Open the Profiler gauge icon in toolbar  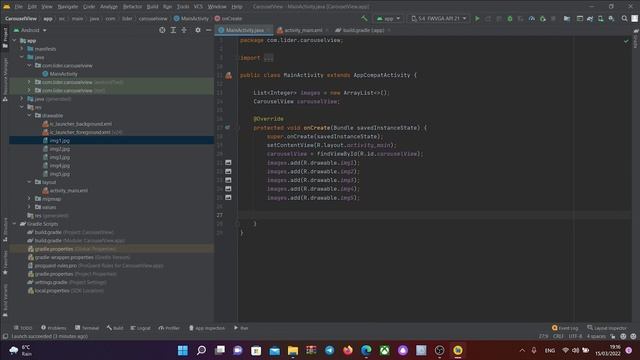click(x=531, y=18)
